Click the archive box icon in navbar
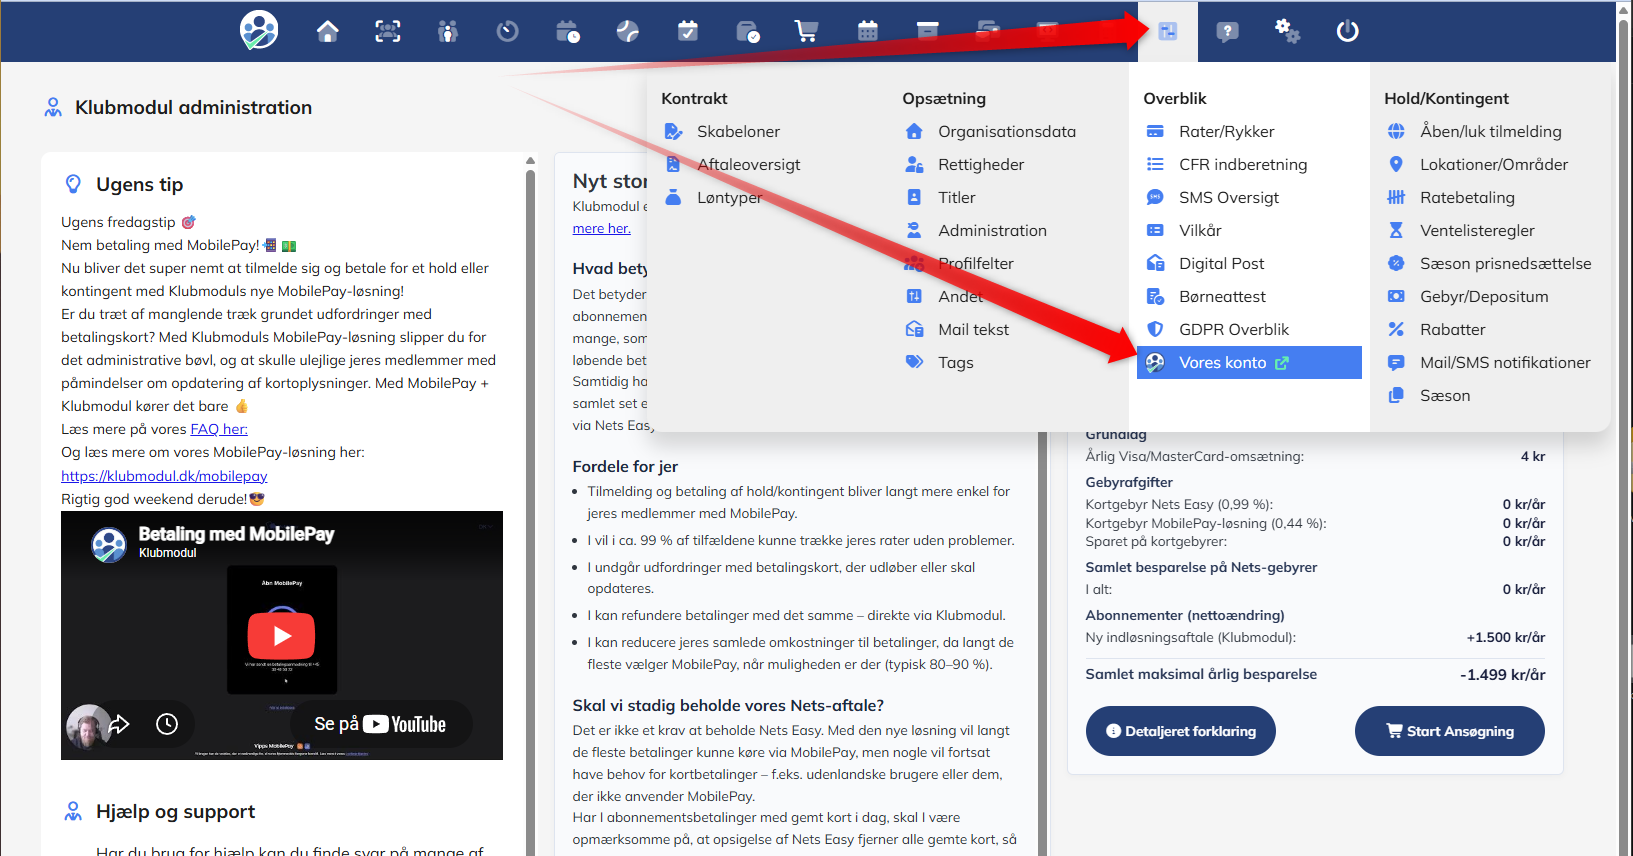Screen dimensions: 1633x856 [928, 31]
